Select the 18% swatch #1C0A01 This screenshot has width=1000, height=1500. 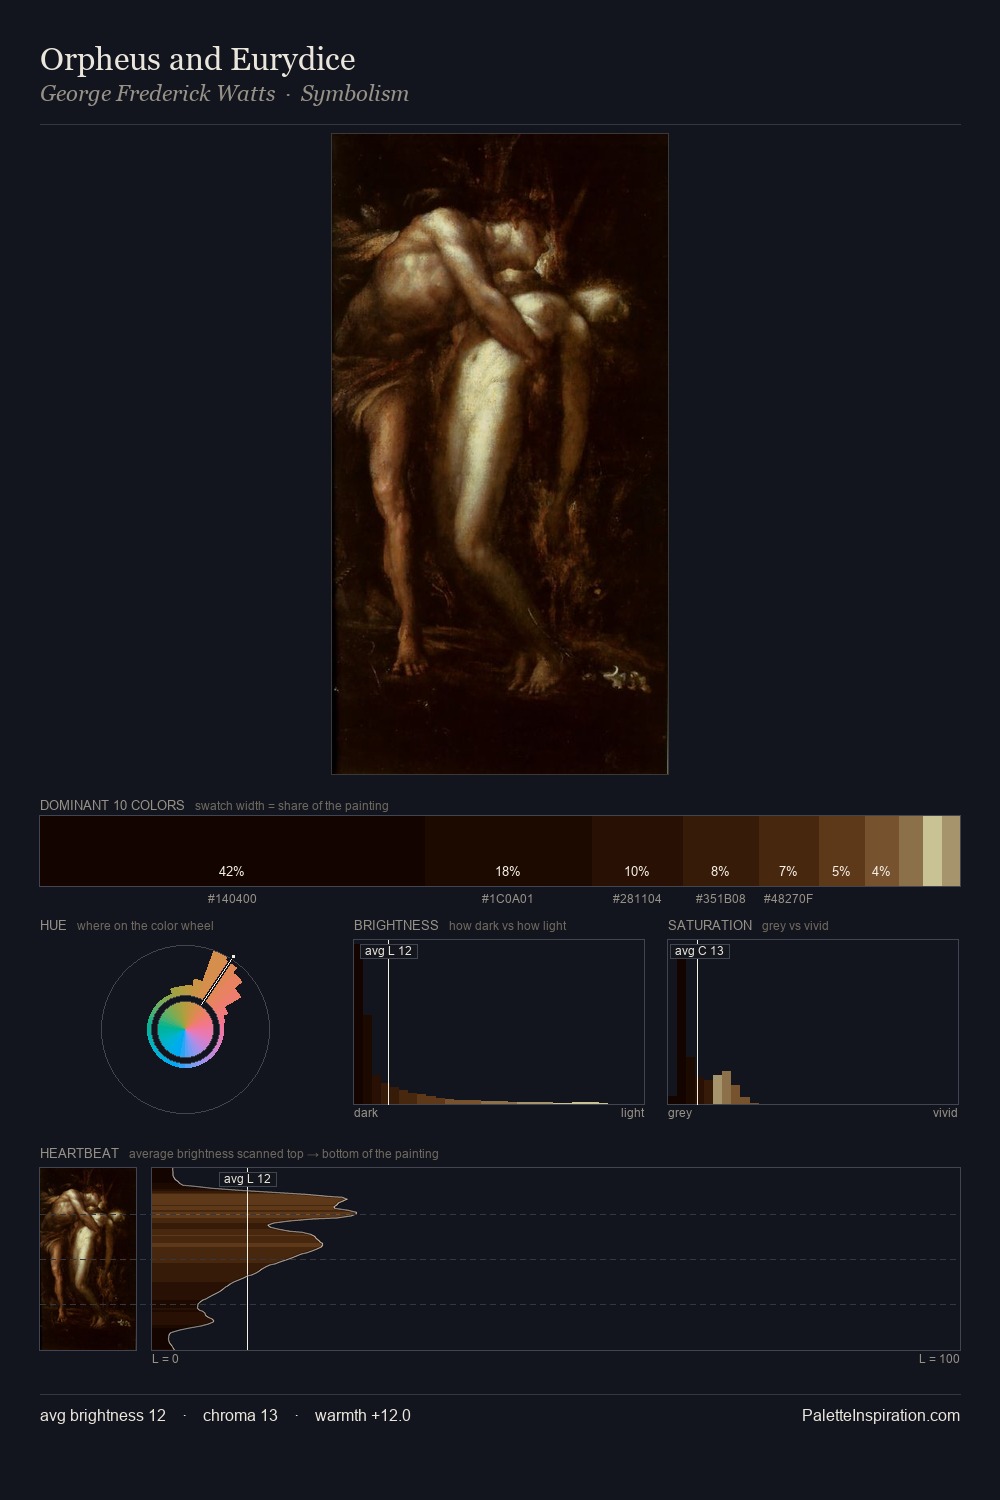coord(508,851)
